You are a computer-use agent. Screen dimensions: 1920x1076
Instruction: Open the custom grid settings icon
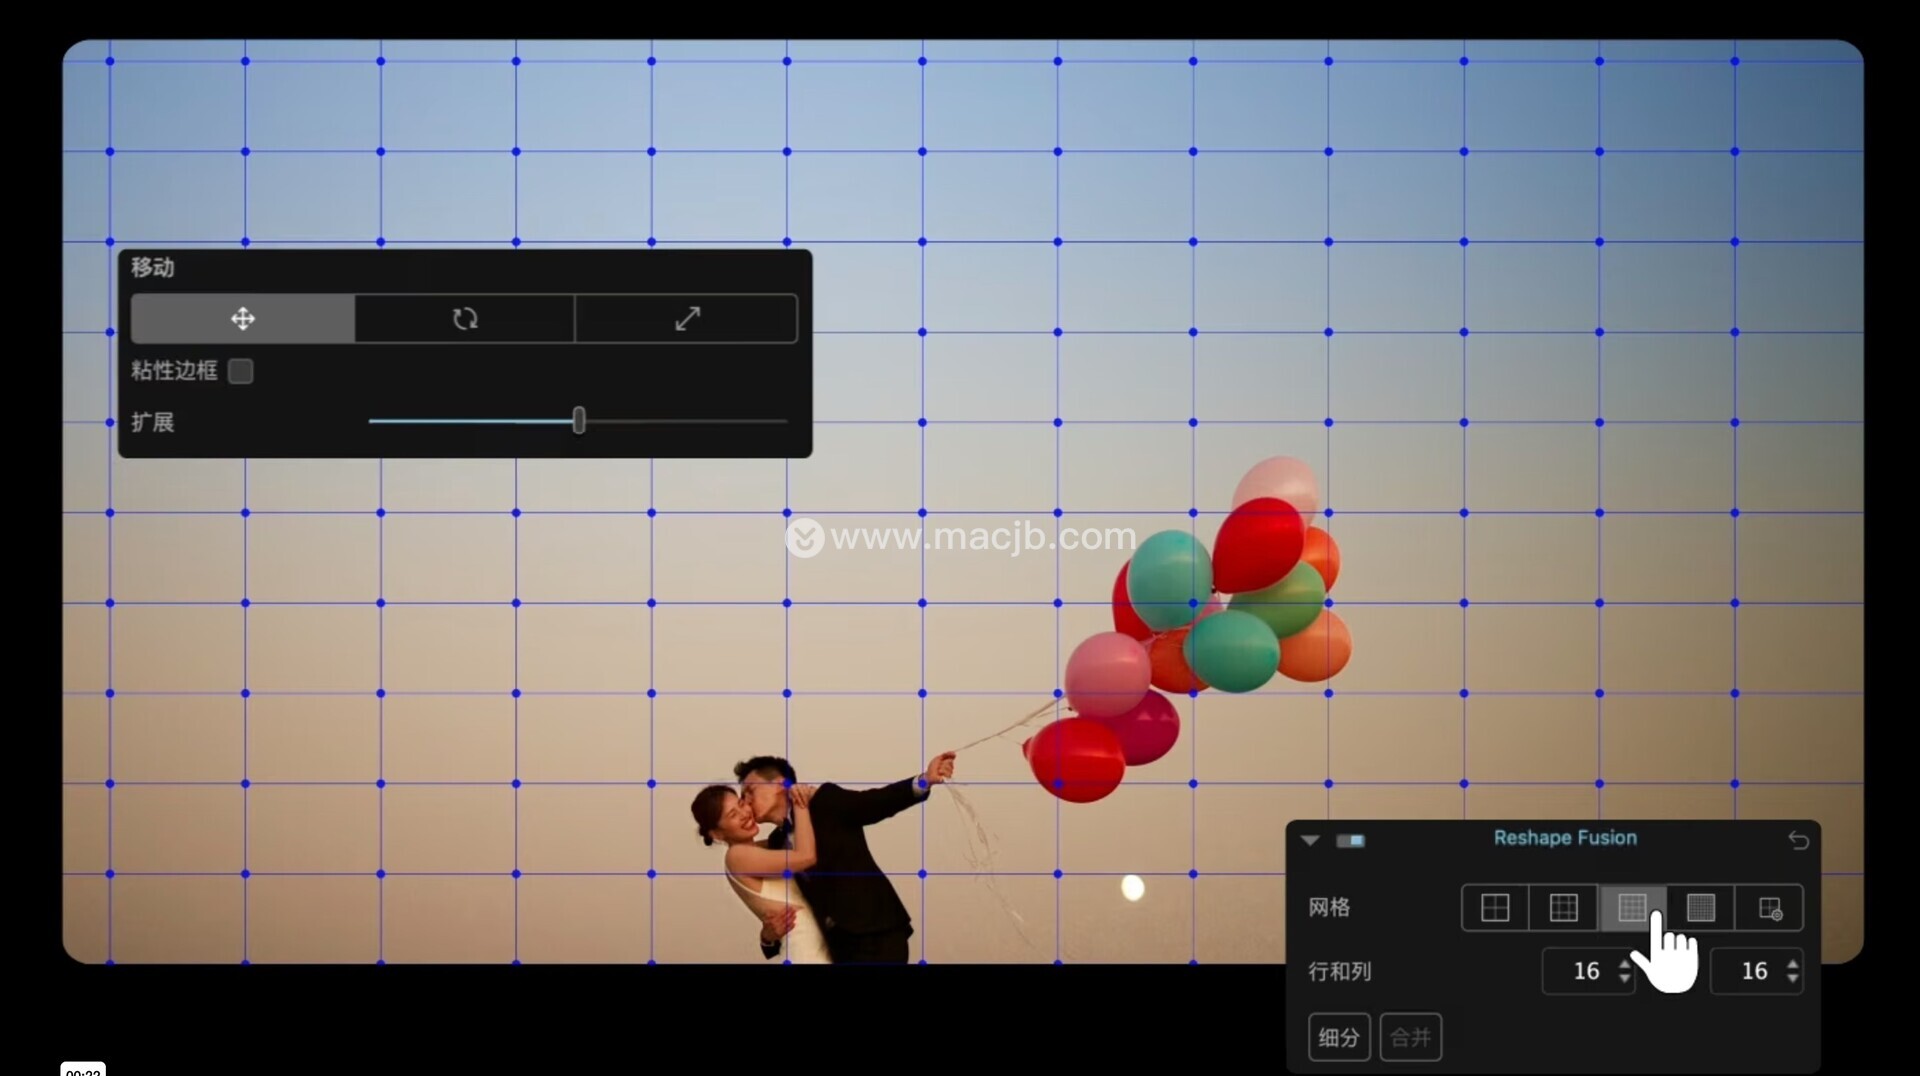pos(1769,908)
